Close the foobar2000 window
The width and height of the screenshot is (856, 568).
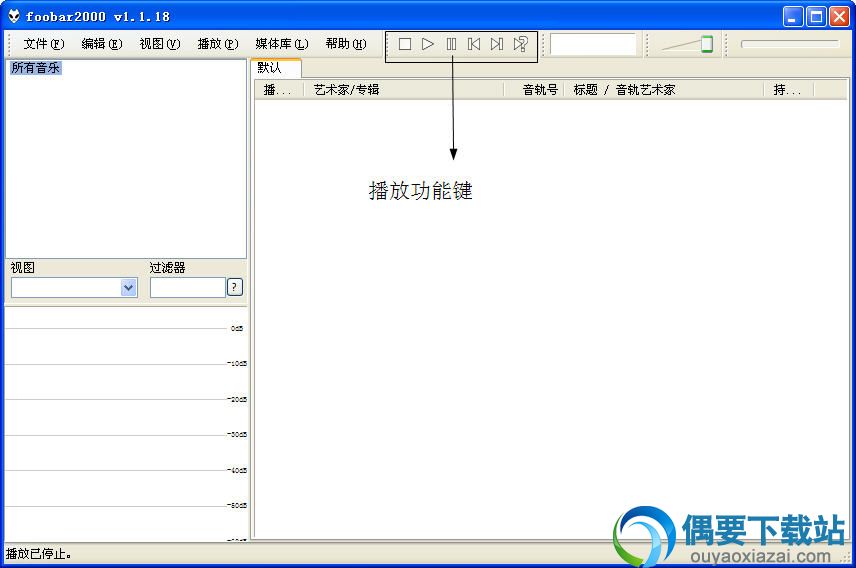point(839,16)
